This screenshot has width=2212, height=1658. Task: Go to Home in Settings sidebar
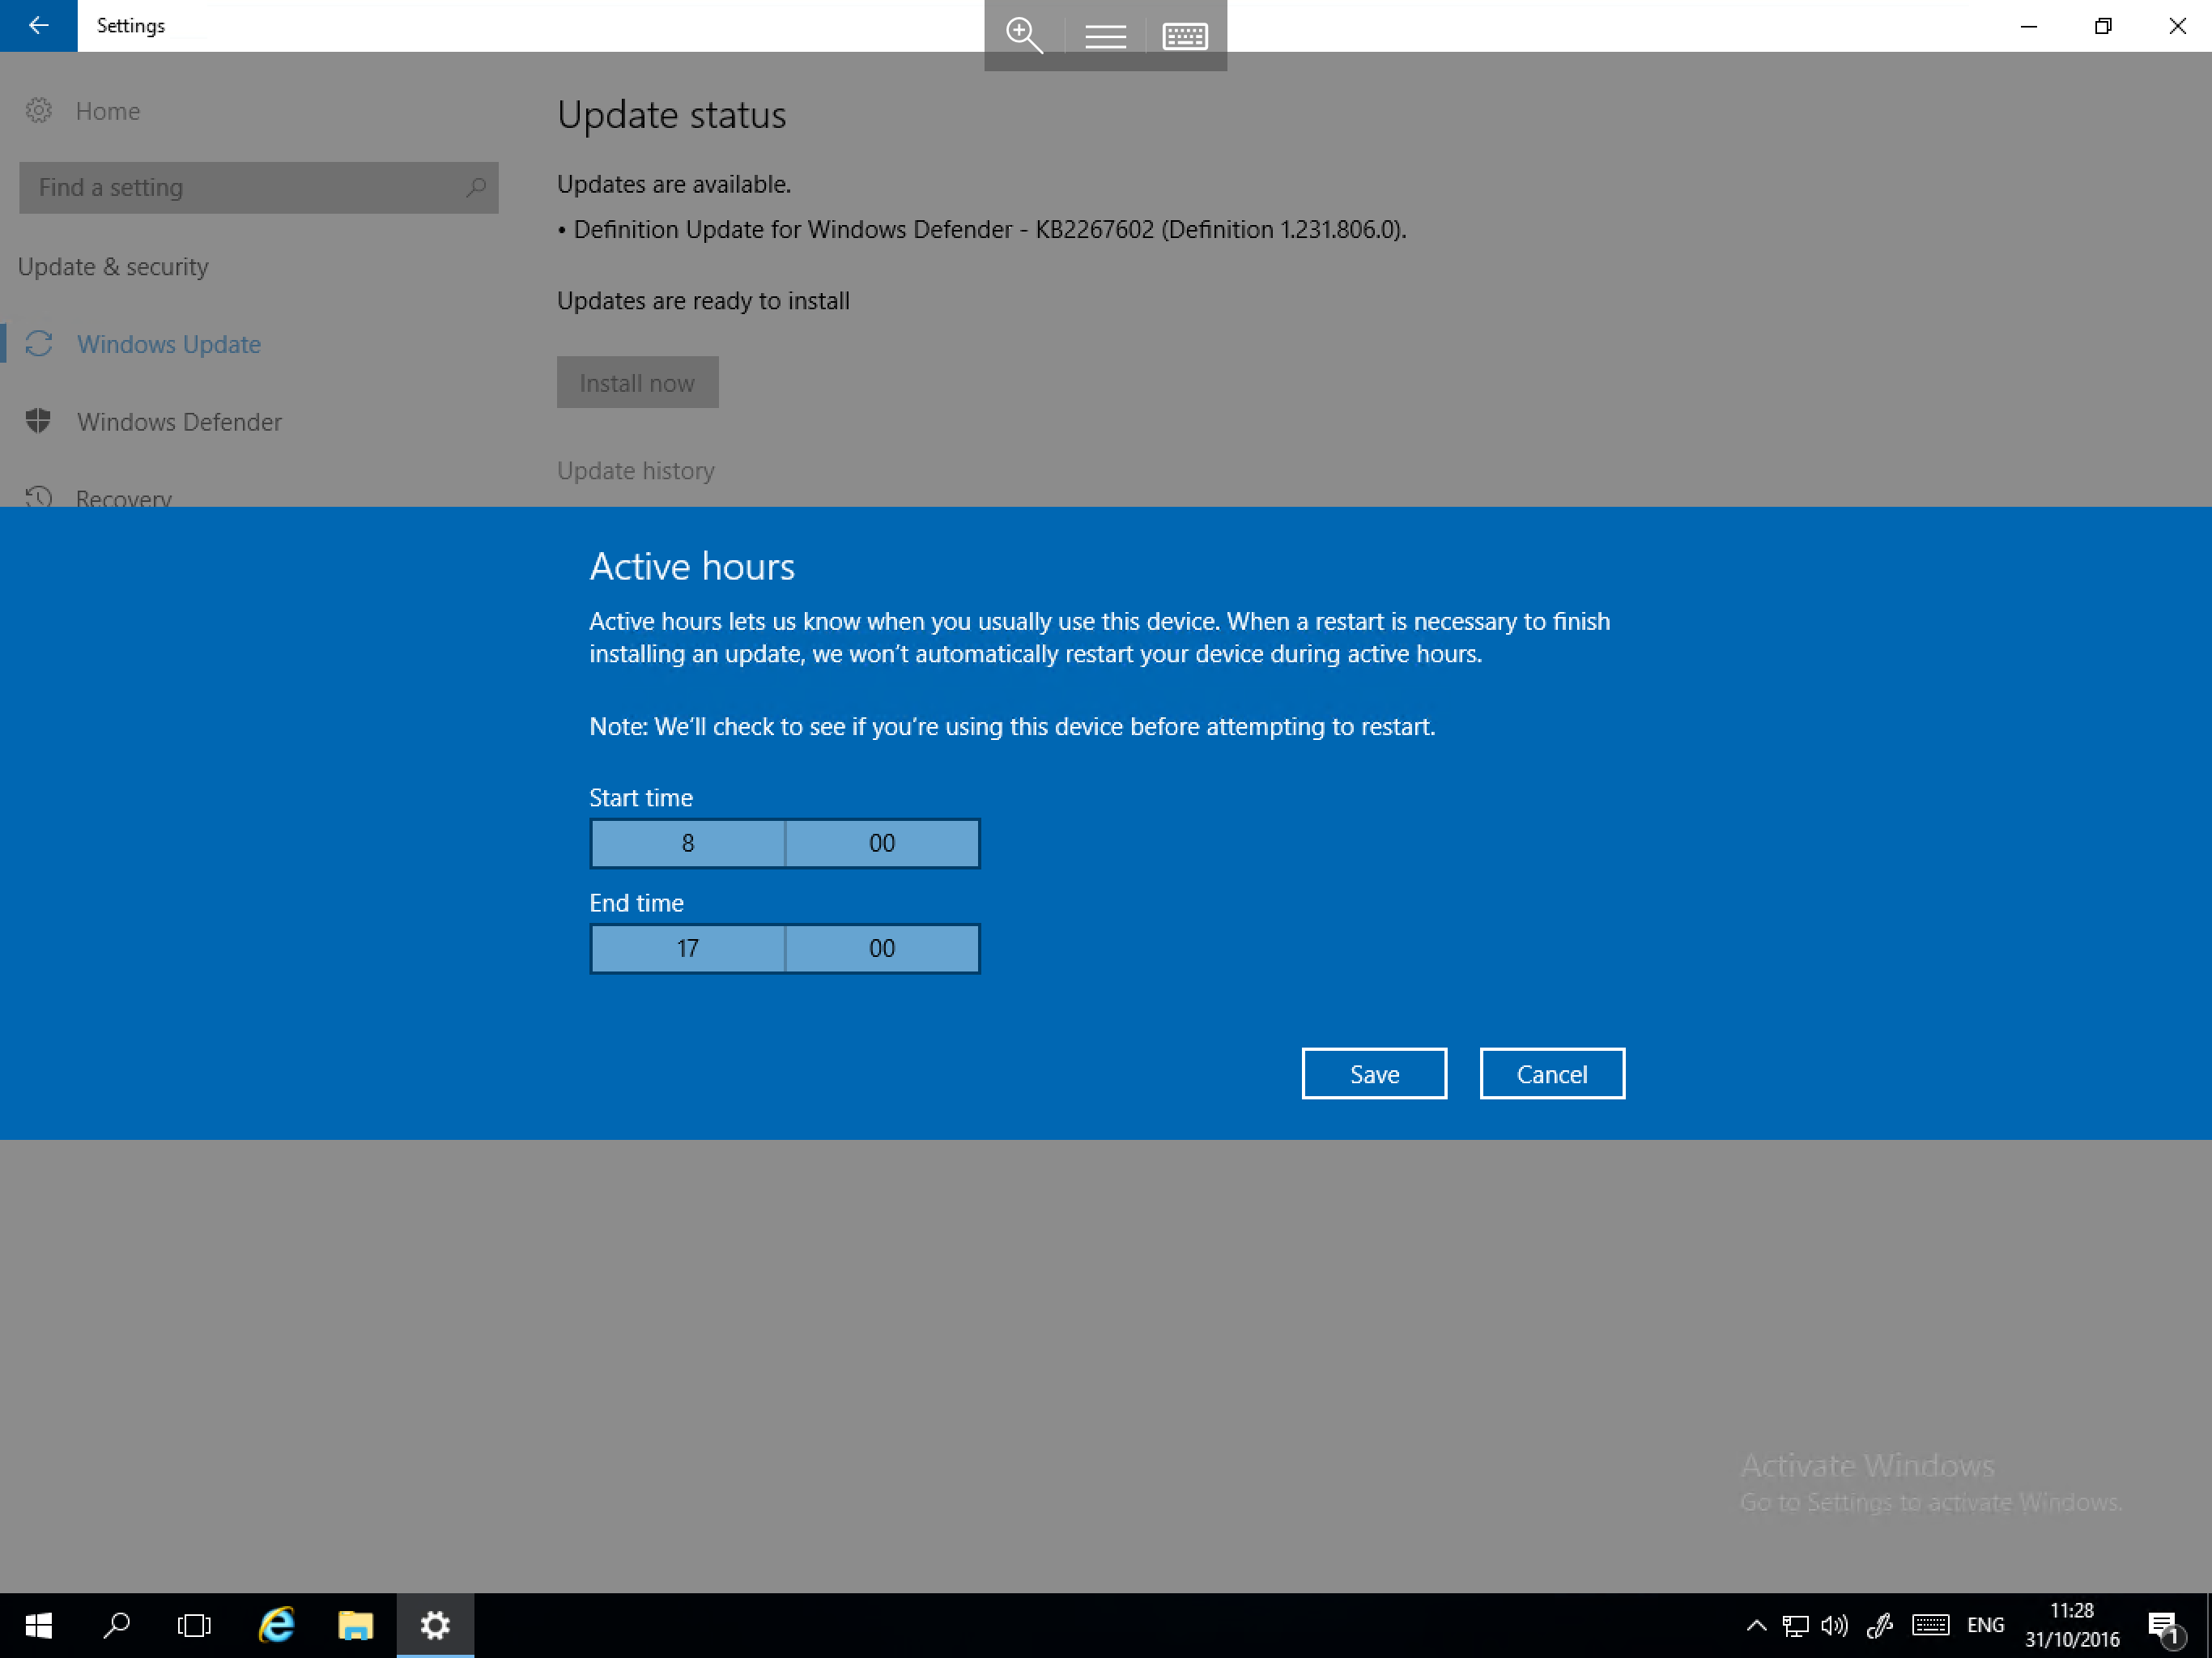point(107,110)
